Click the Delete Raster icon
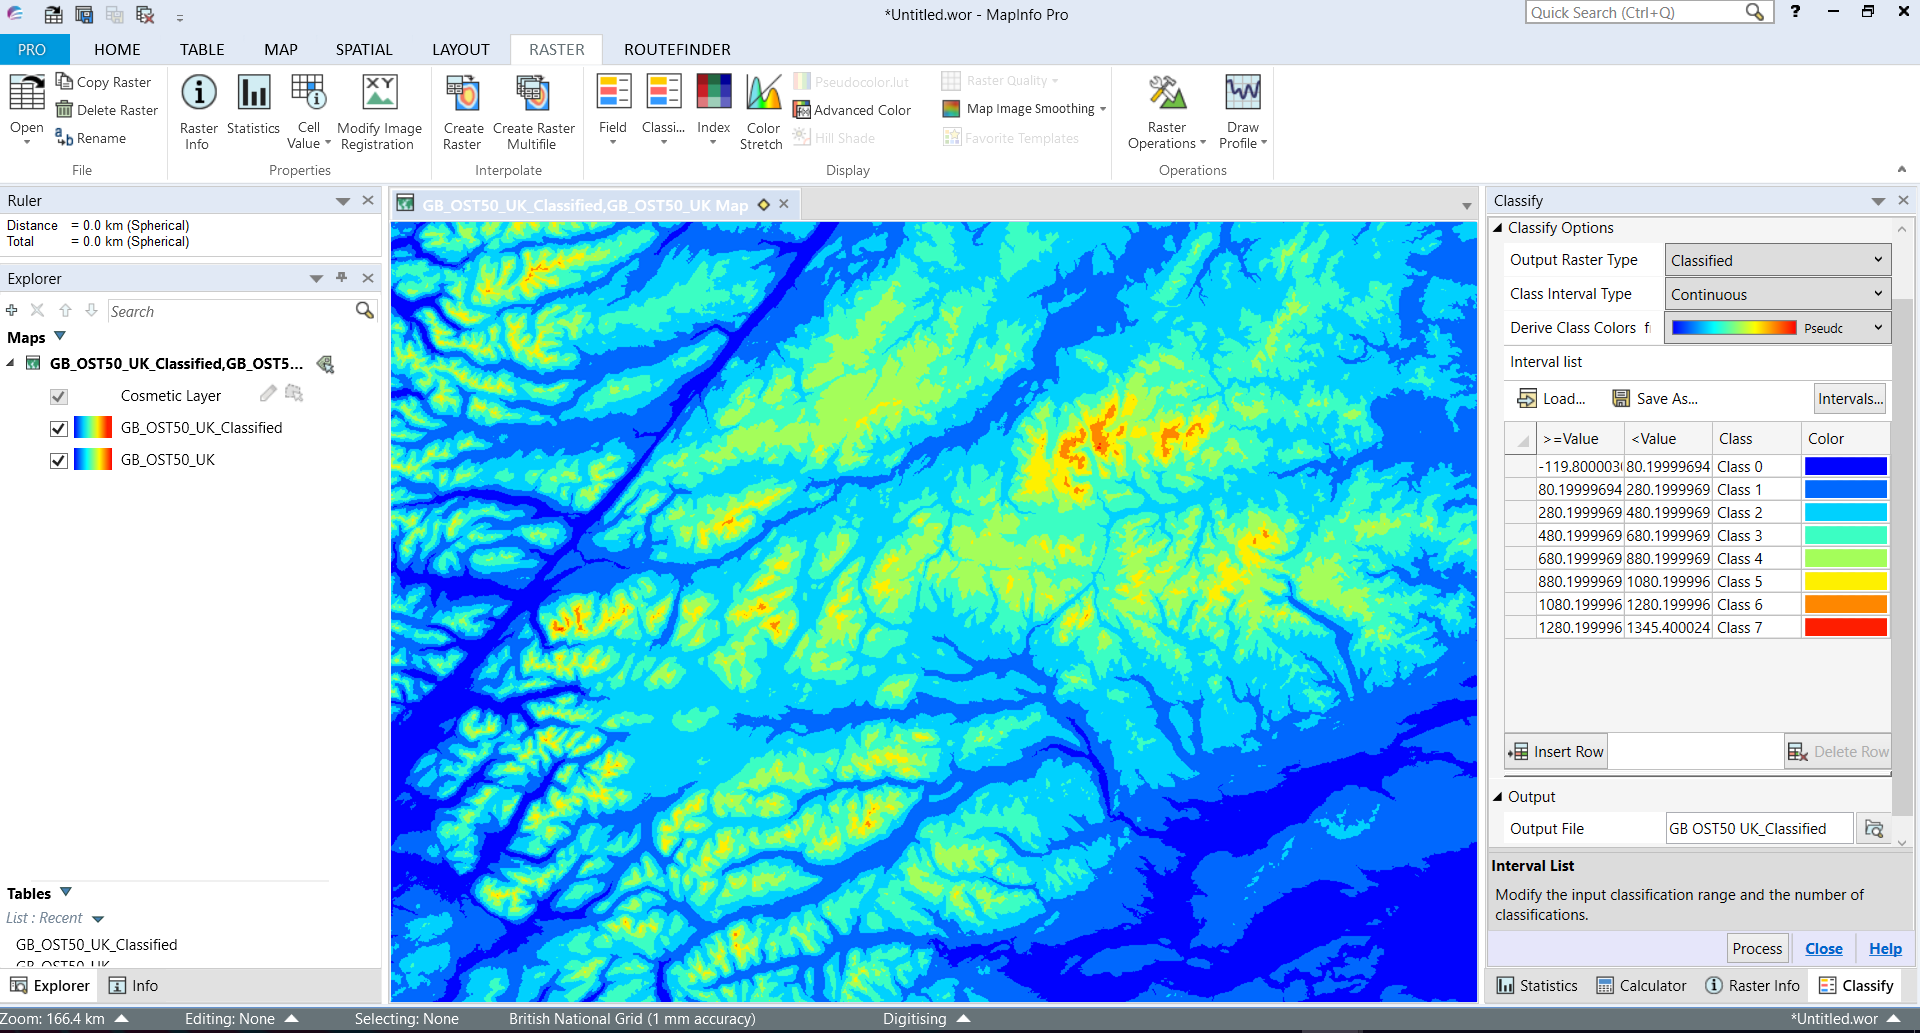The width and height of the screenshot is (1920, 1033). (x=64, y=109)
